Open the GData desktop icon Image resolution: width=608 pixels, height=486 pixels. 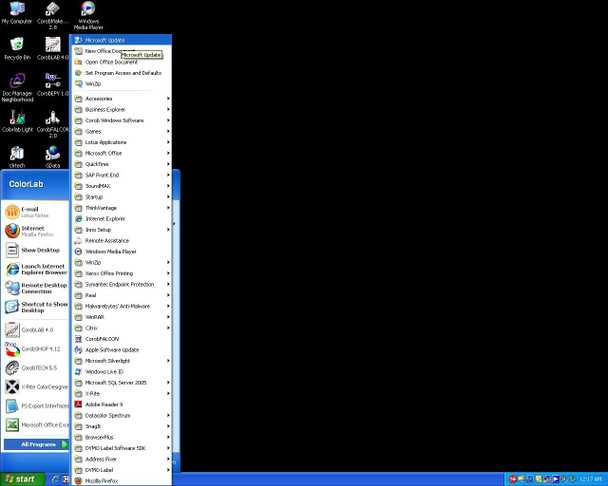[x=53, y=157]
